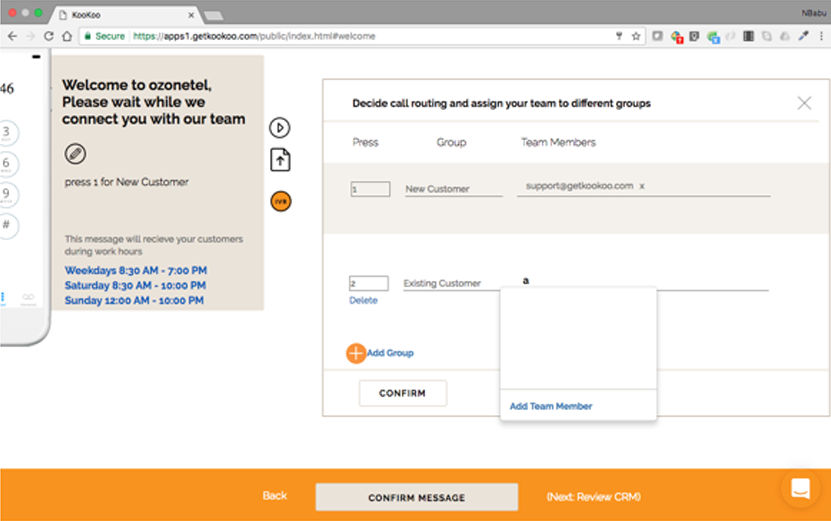Click the Secure padlock indicator
Image resolution: width=831 pixels, height=521 pixels.
click(x=105, y=36)
